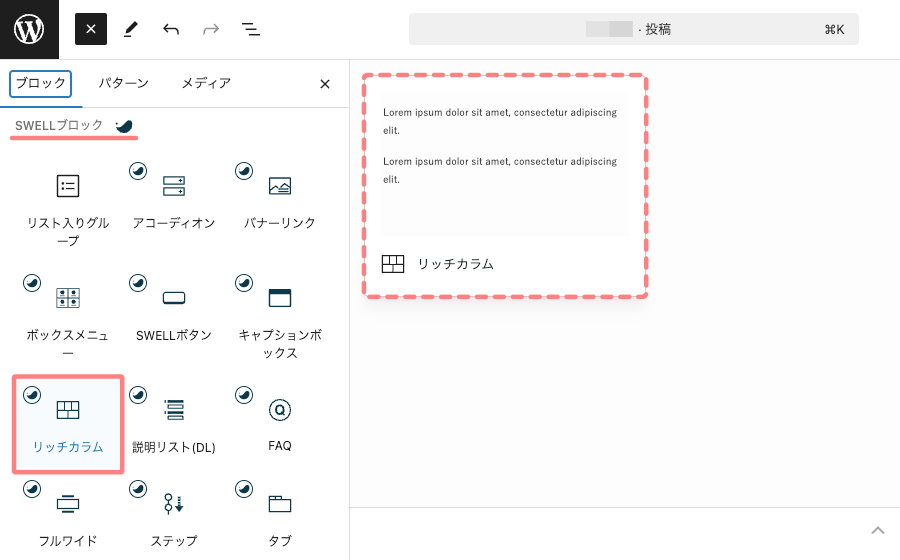Insert the タブ block
The height and width of the screenshot is (560, 900).
(x=280, y=516)
